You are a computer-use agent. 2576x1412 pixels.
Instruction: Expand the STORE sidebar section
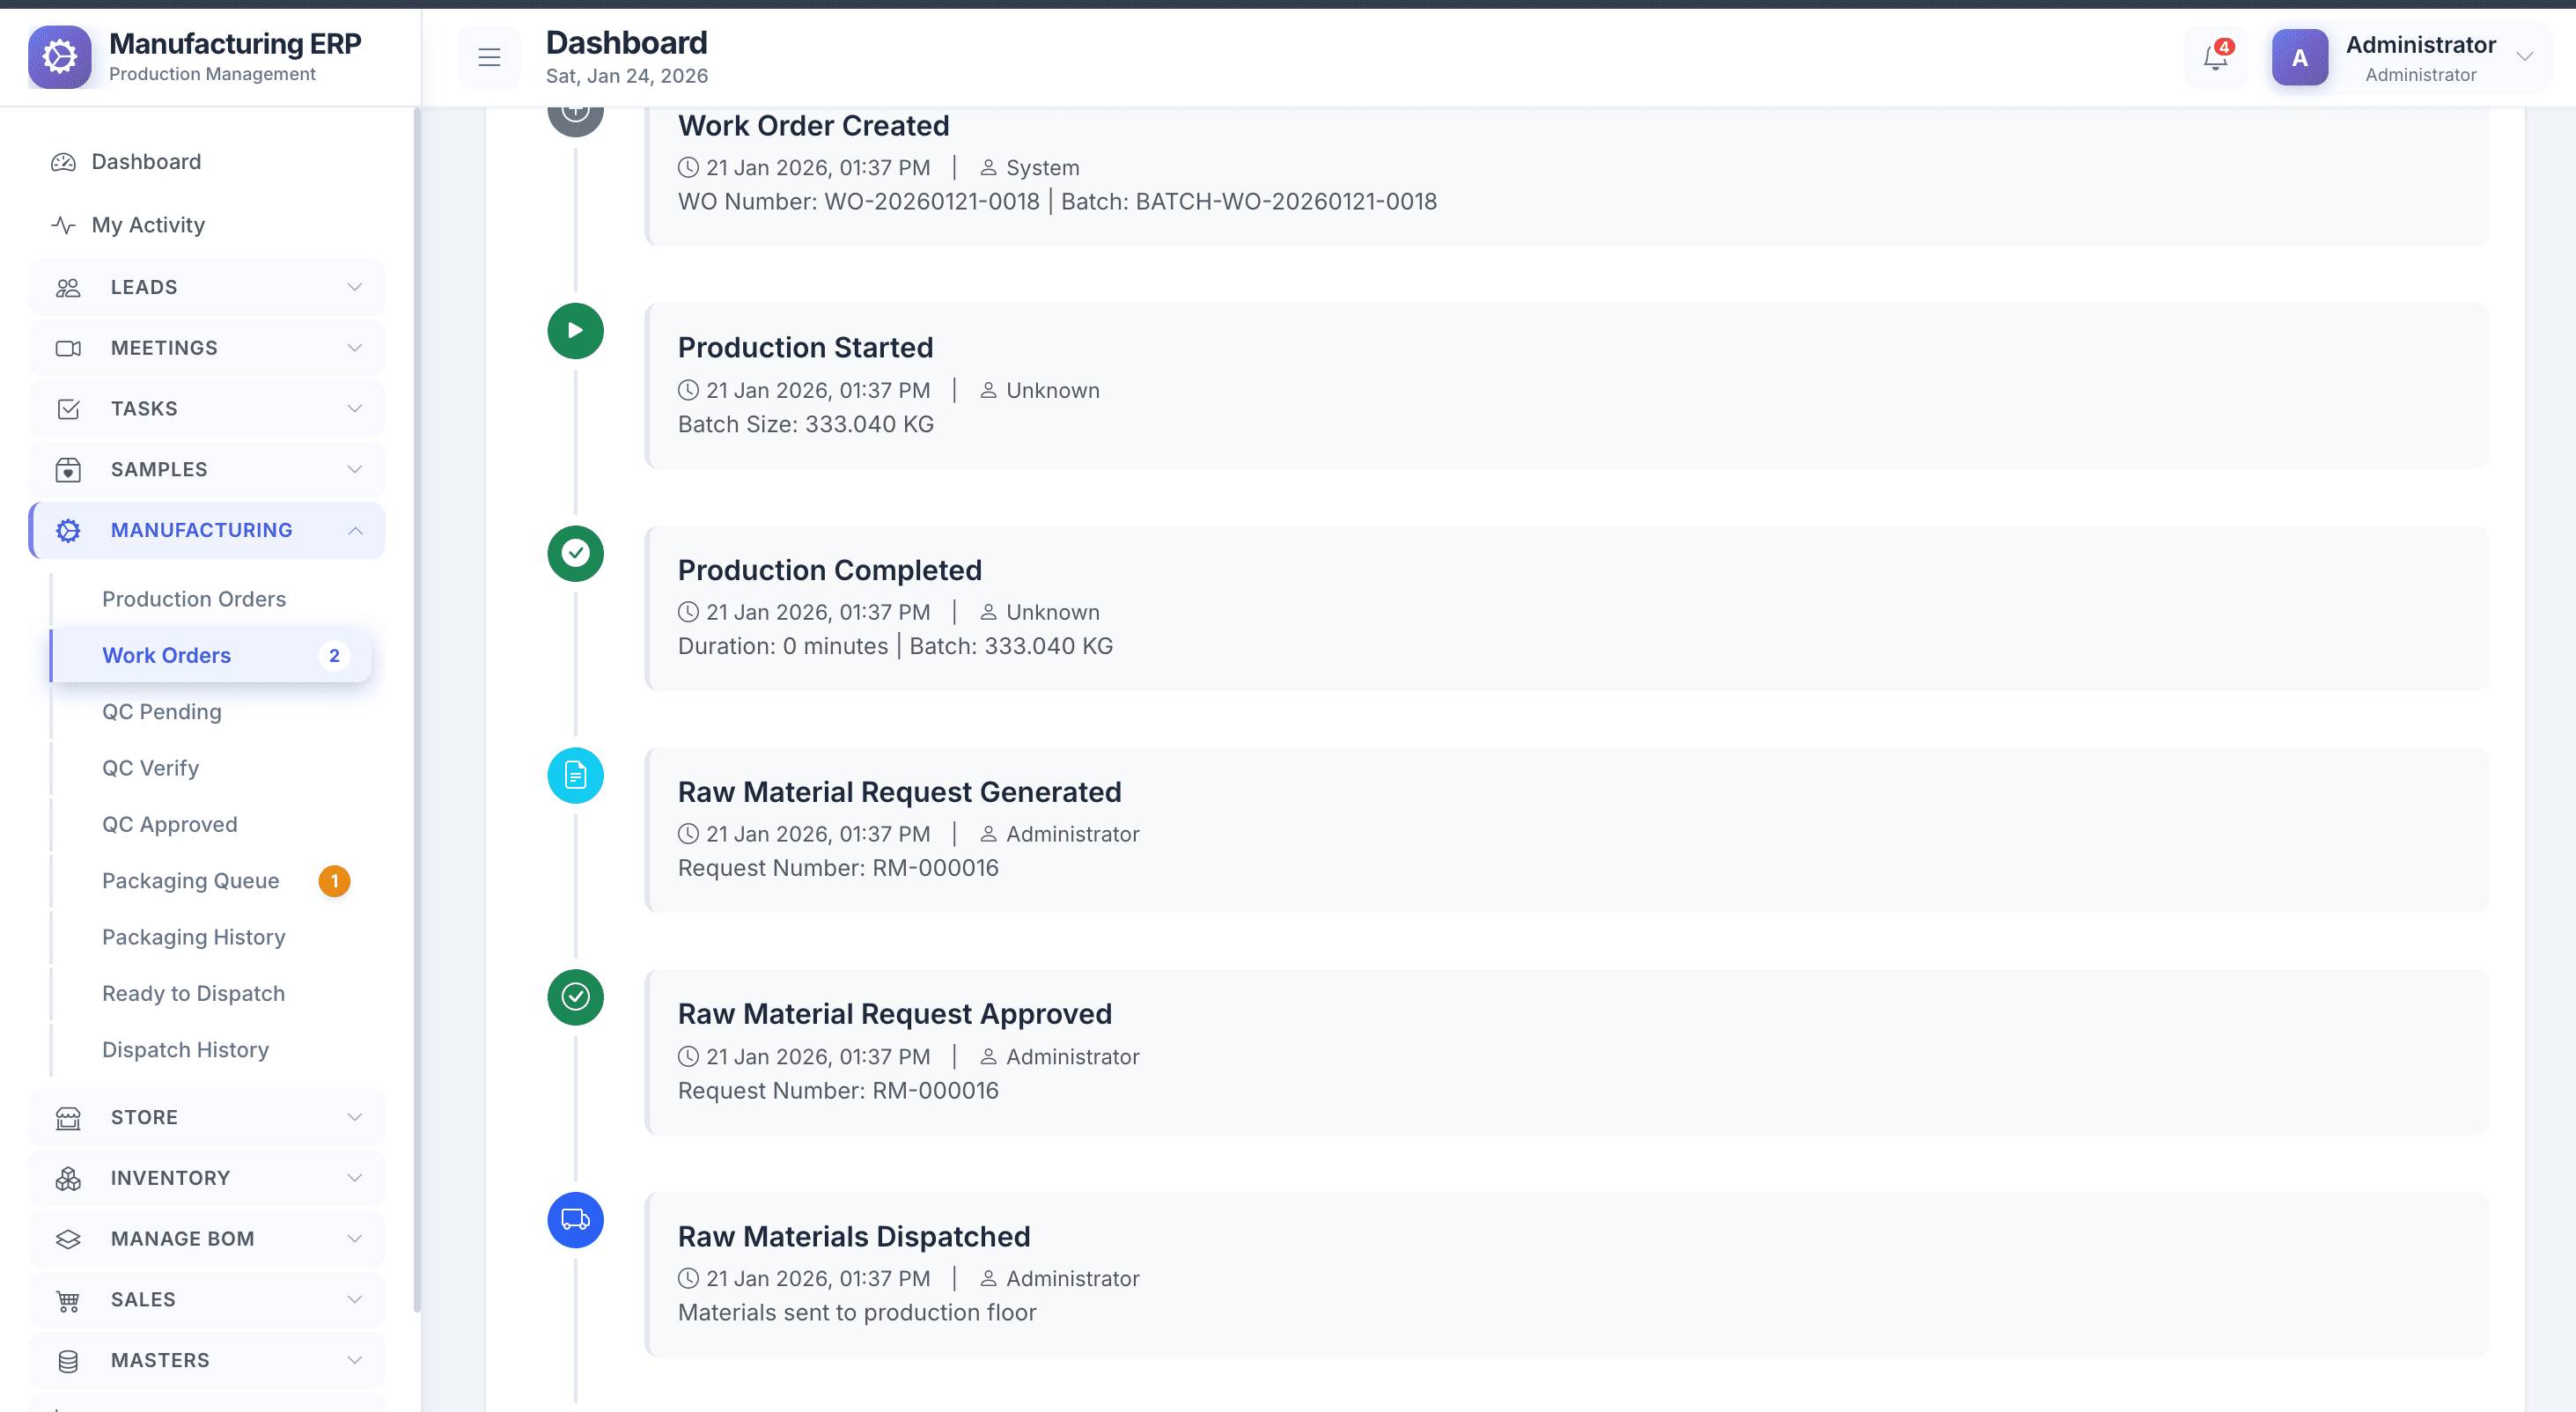[x=207, y=1117]
